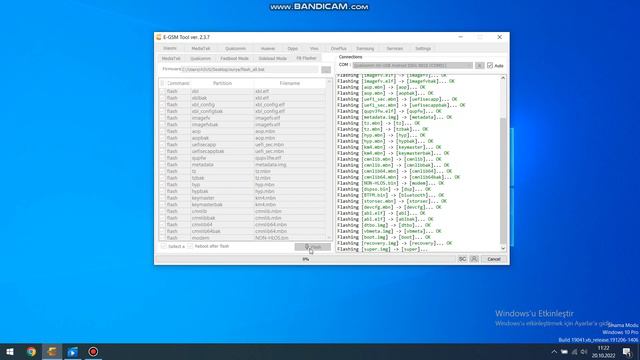Viewport: 640px width, 360px height.
Task: Click the xbl_config.elf filename in xbl_config row
Action: (270, 105)
